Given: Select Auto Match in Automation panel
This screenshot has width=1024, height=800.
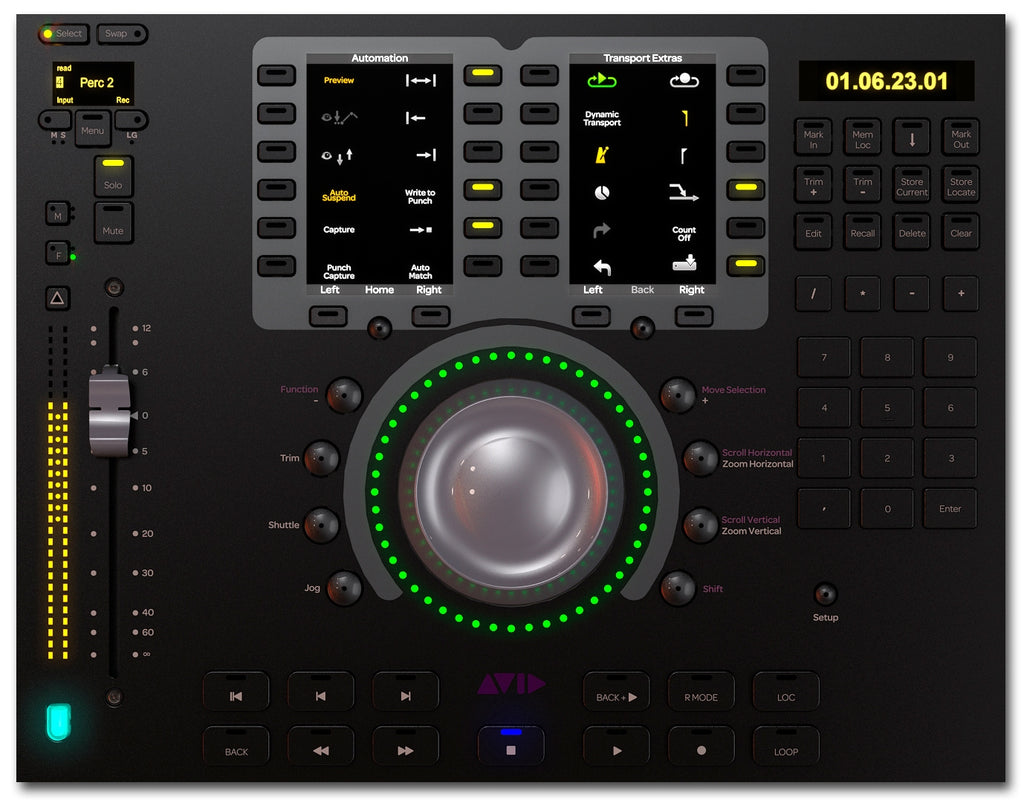Looking at the screenshot, I should (420, 272).
